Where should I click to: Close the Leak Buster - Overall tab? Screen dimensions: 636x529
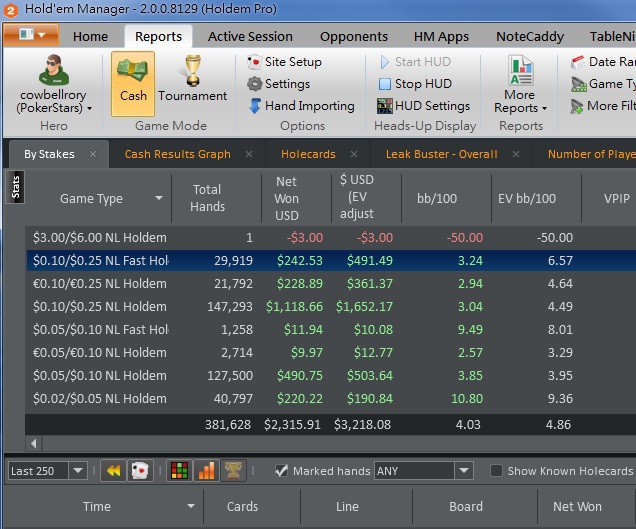(516, 154)
